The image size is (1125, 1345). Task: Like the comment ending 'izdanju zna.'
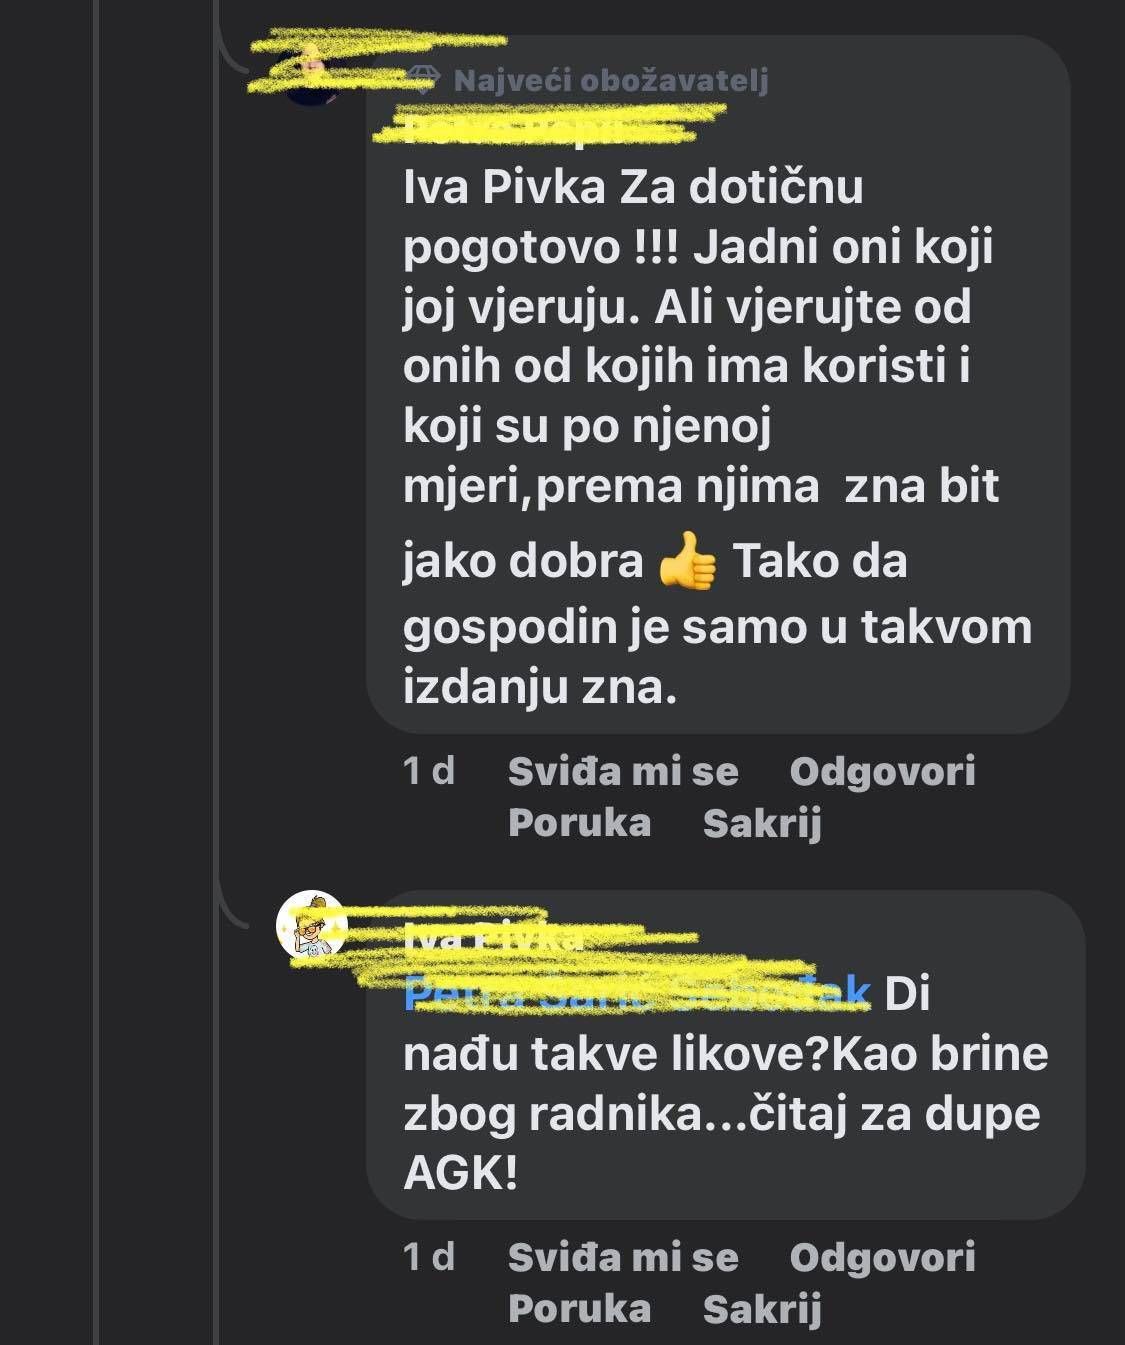[622, 771]
